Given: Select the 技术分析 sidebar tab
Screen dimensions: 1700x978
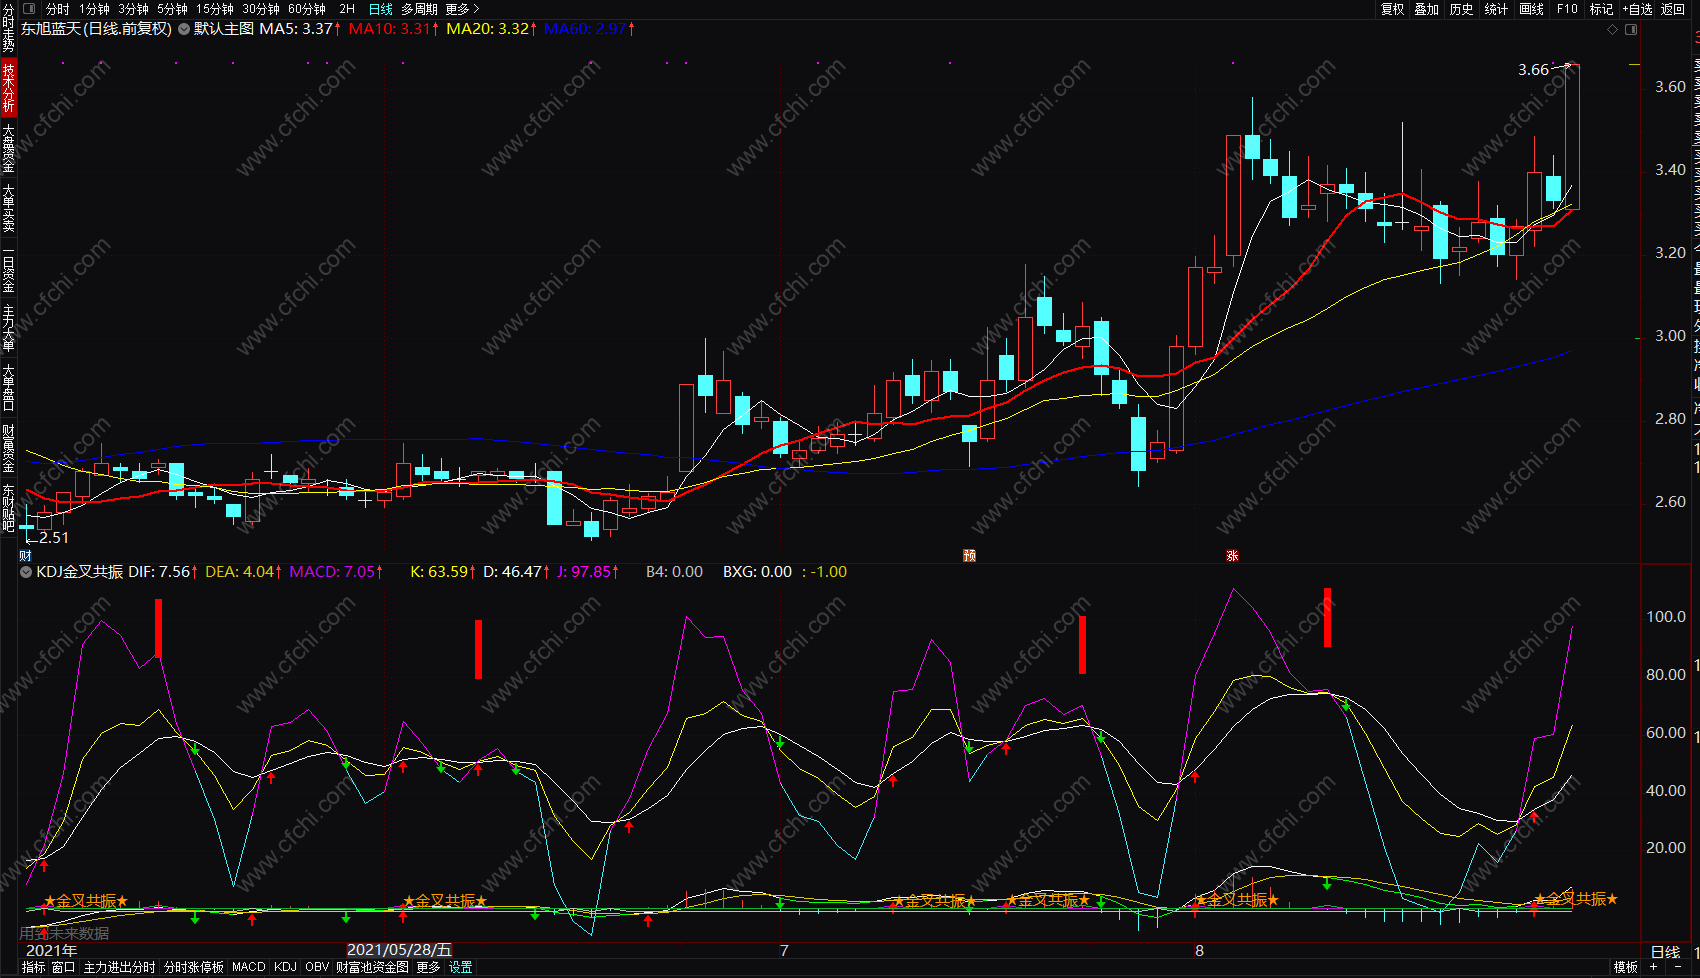Looking at the screenshot, I should pyautogui.click(x=8, y=87).
